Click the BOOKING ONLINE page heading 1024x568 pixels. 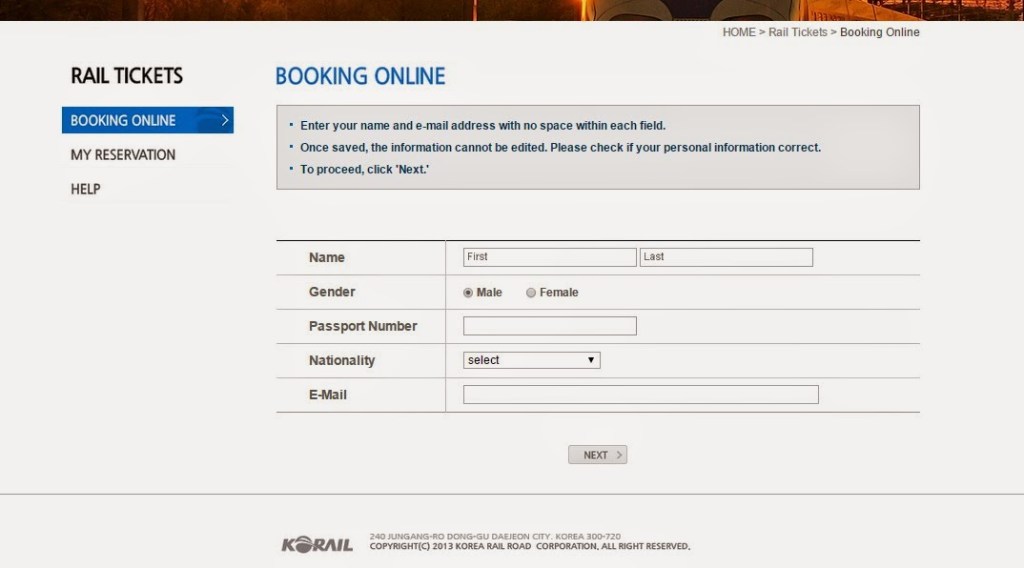[x=360, y=76]
